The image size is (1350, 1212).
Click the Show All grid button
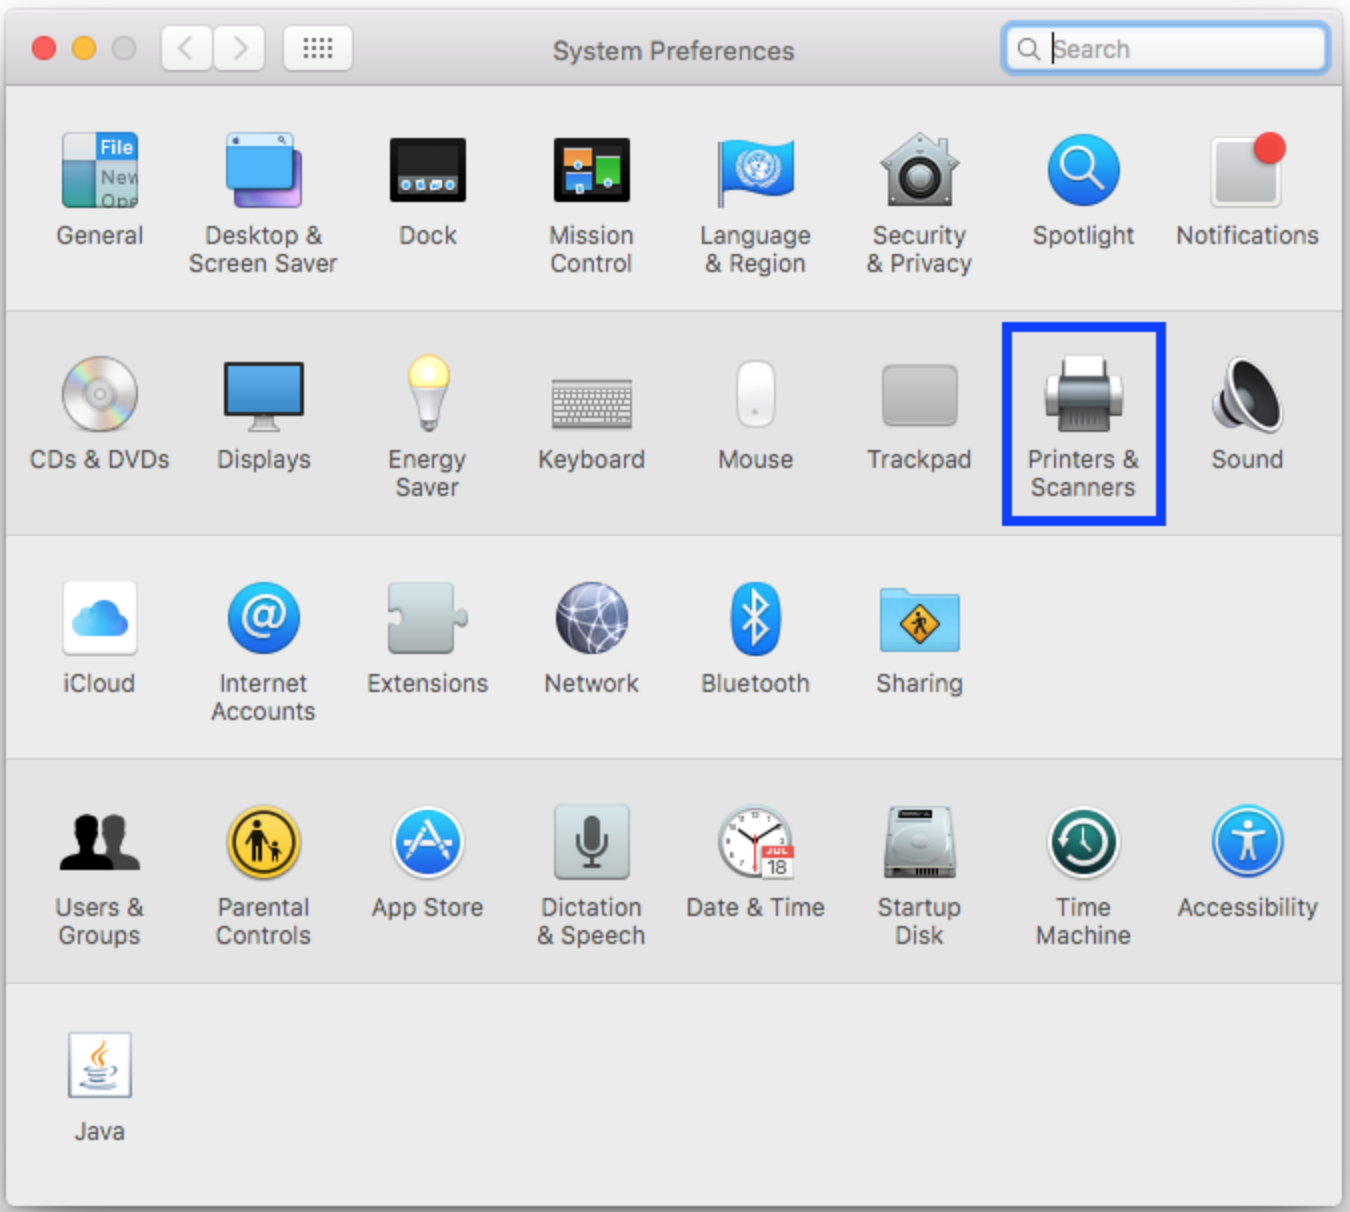318,48
